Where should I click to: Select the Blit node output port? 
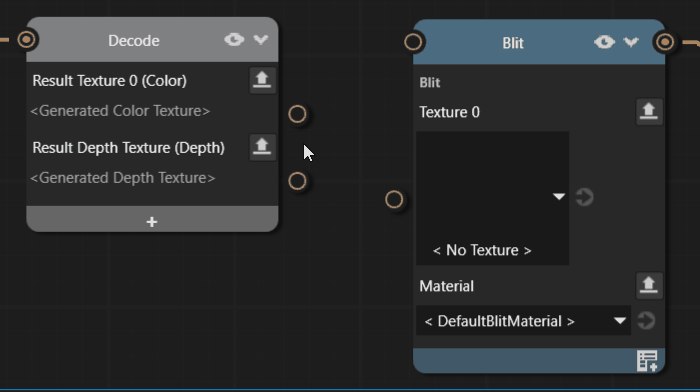[665, 42]
